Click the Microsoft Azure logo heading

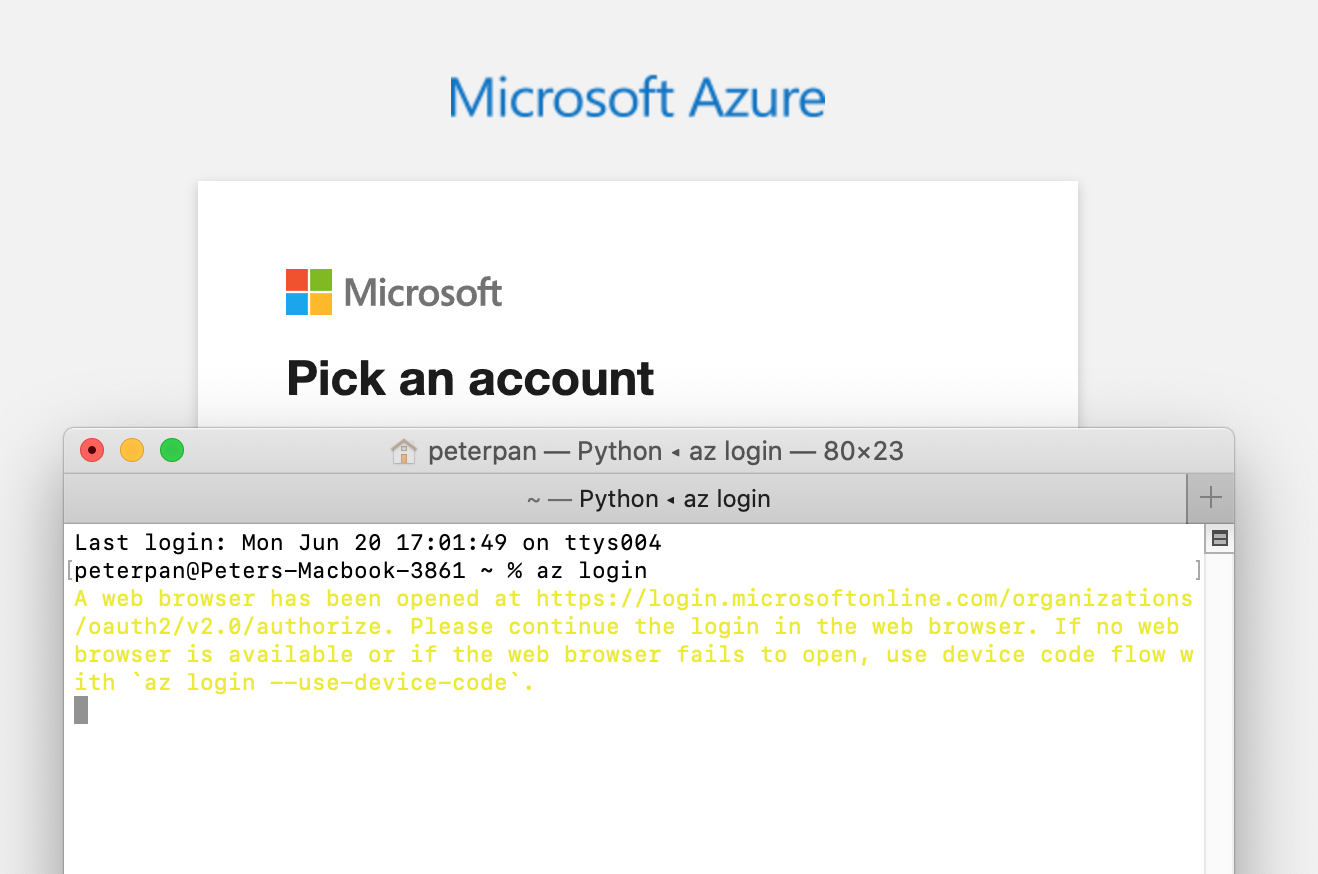pyautogui.click(x=637, y=98)
